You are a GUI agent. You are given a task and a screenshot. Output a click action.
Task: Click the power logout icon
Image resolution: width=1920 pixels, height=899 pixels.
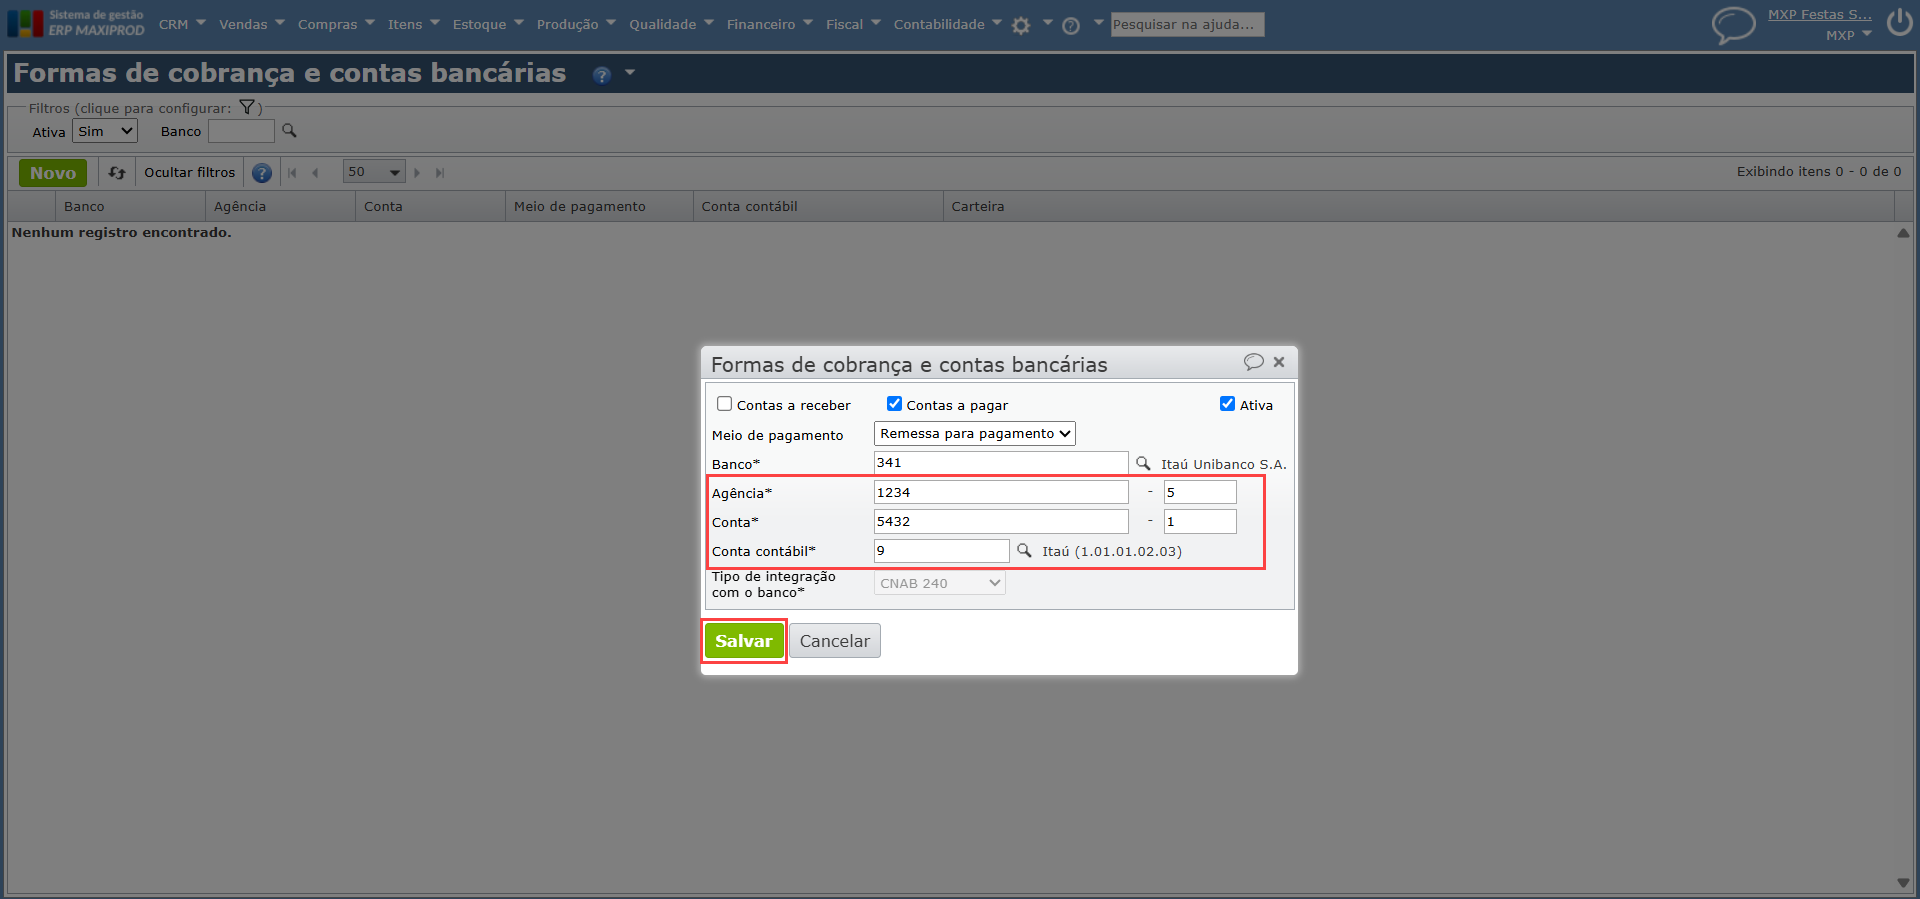pos(1900,22)
